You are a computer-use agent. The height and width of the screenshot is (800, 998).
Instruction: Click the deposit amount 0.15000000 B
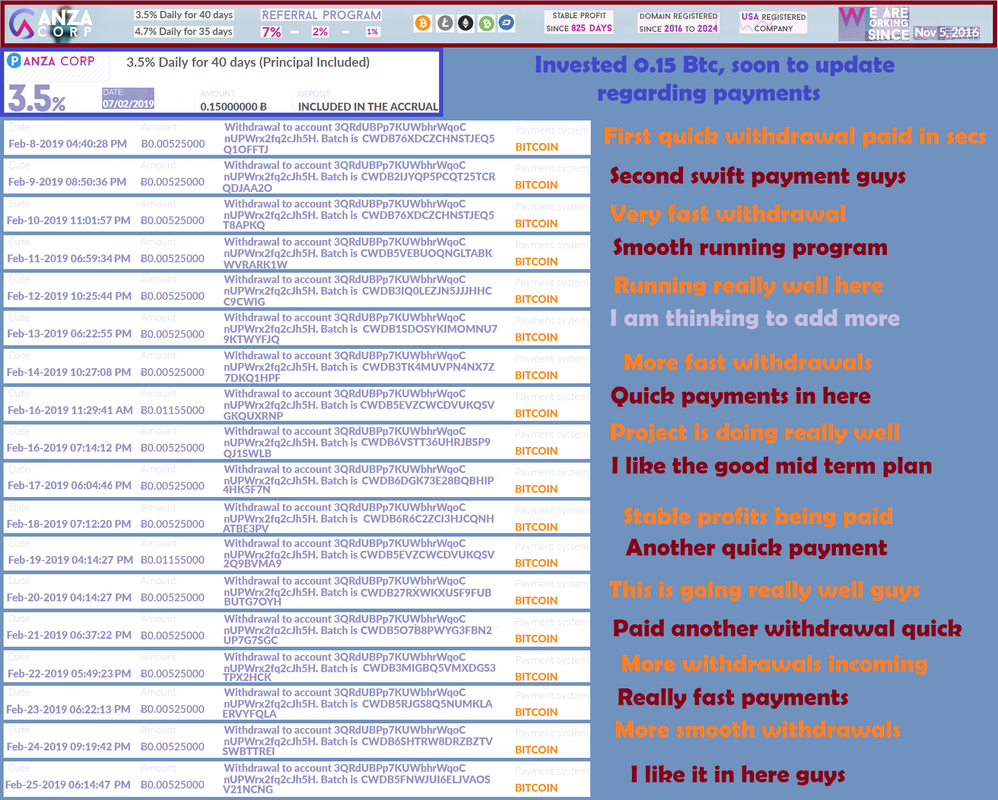coord(234,107)
